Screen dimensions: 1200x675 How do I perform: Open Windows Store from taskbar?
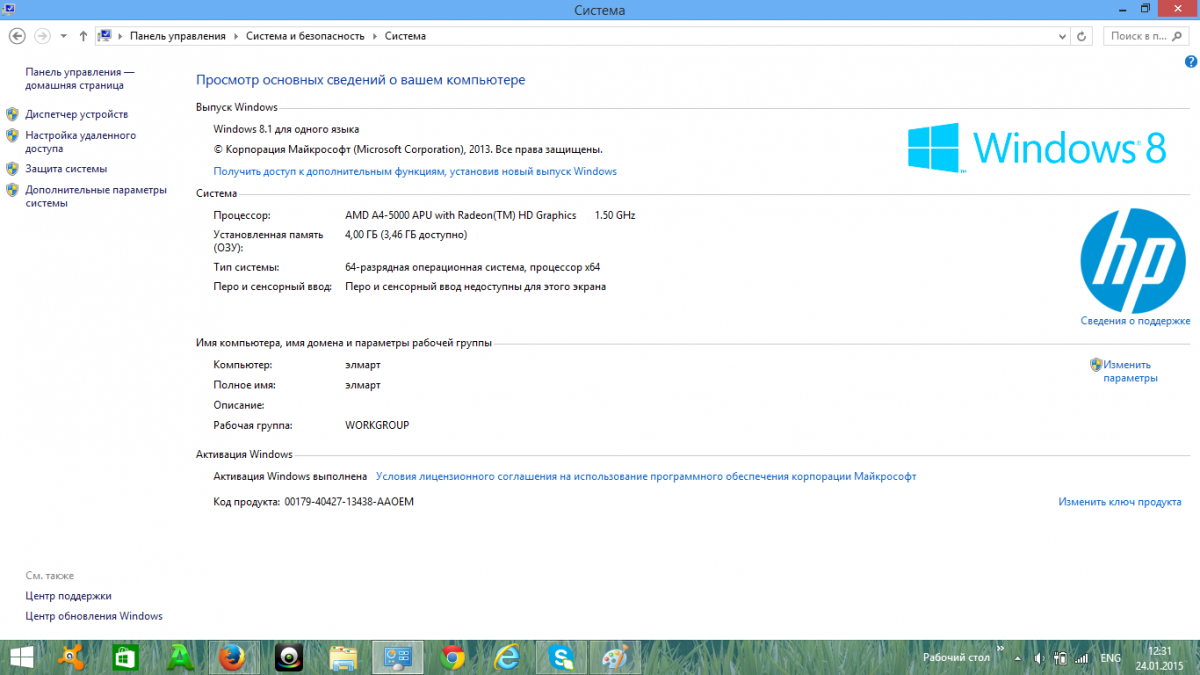[x=125, y=657]
